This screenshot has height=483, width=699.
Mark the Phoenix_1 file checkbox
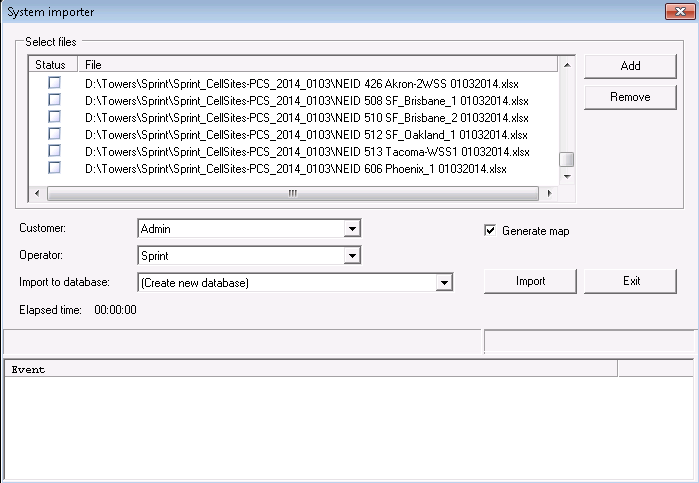tap(54, 168)
